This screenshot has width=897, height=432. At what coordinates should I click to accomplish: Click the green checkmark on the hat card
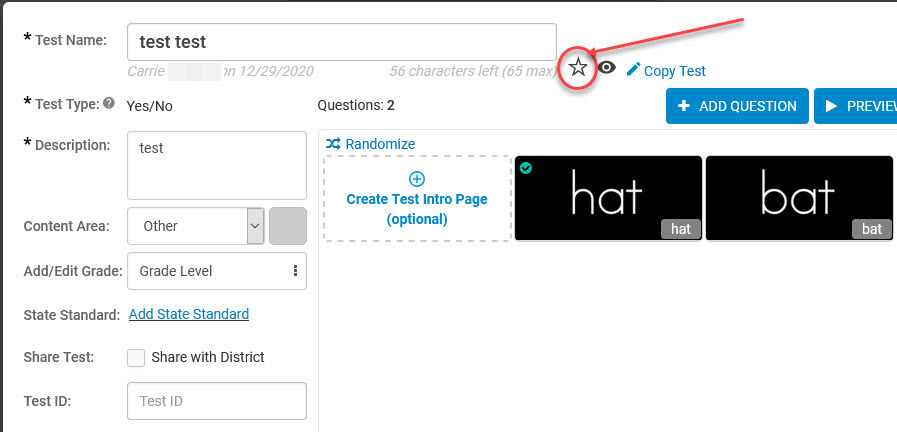[x=526, y=168]
